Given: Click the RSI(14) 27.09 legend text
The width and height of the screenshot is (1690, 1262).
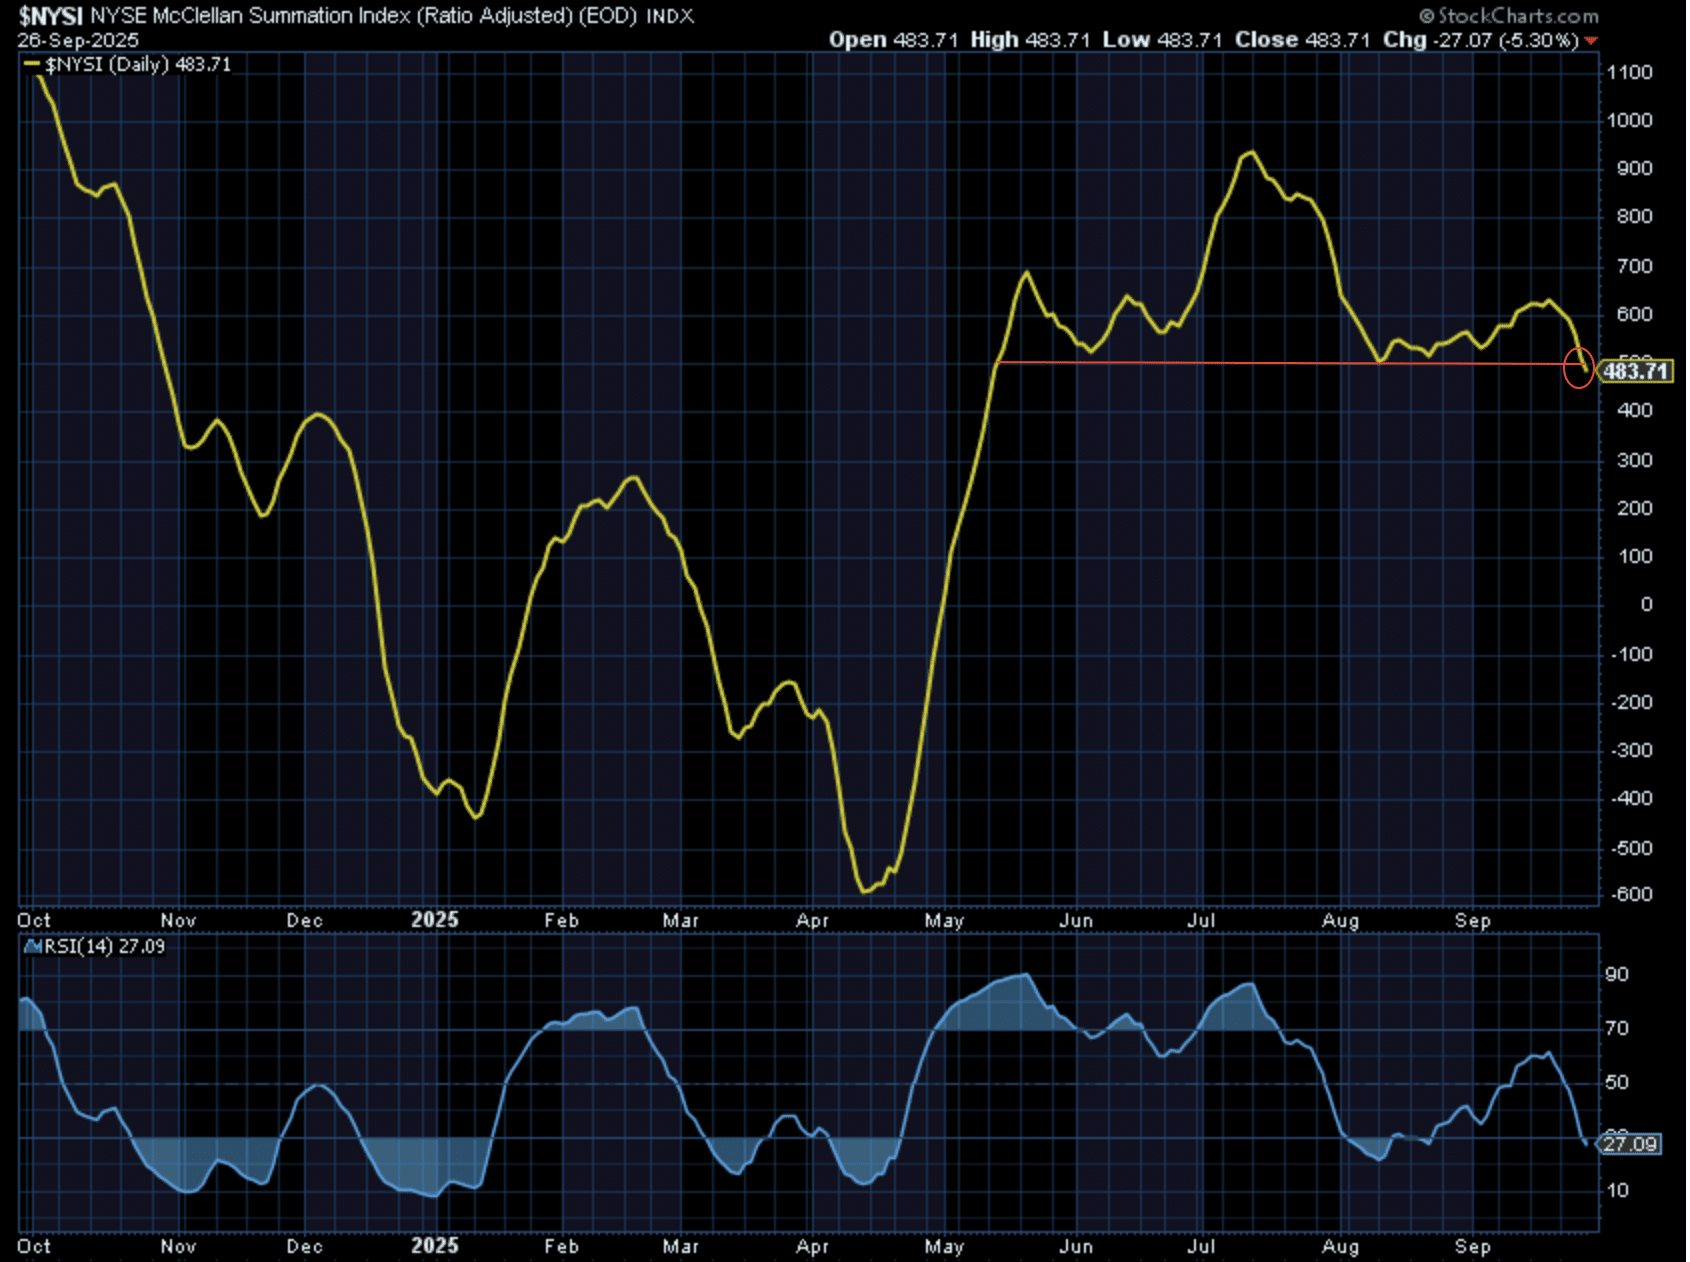Looking at the screenshot, I should (x=104, y=946).
